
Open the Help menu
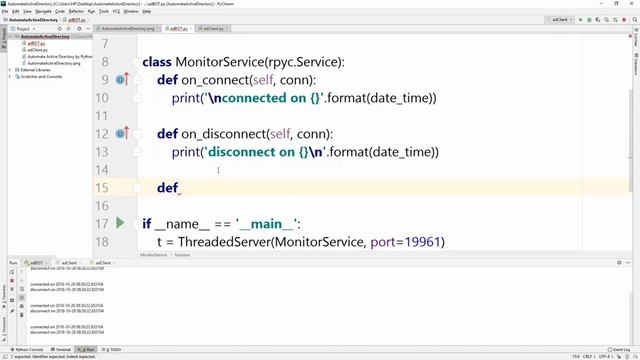pyautogui.click(x=147, y=11)
